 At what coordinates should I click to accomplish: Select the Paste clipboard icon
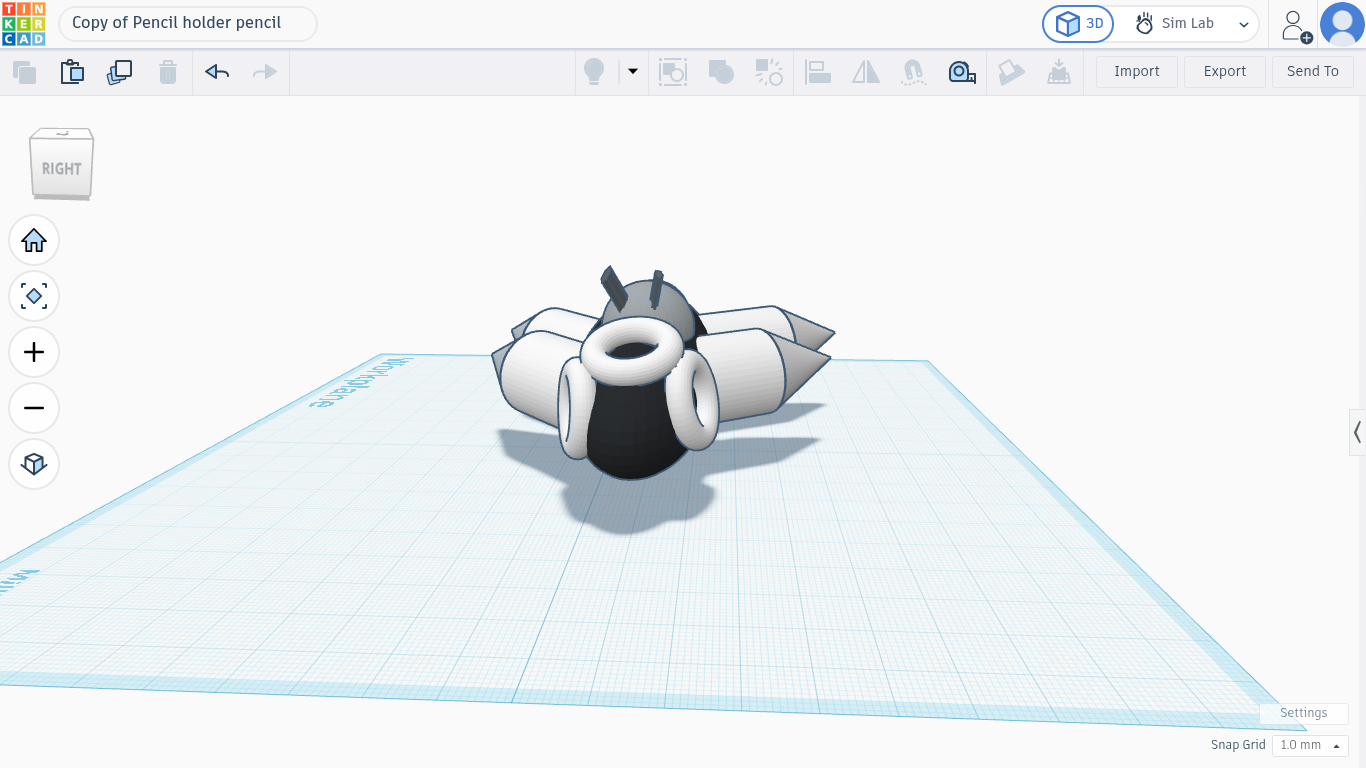(x=72, y=72)
